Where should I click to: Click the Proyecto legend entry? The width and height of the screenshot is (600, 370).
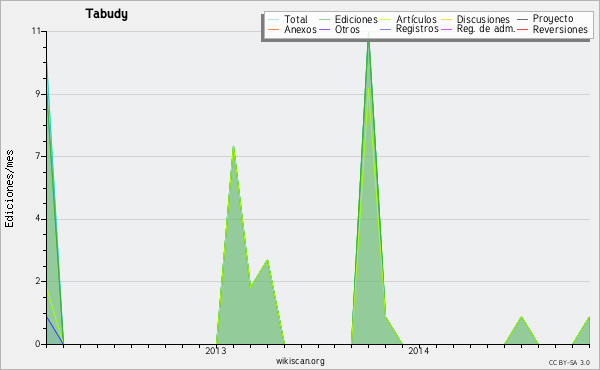553,19
